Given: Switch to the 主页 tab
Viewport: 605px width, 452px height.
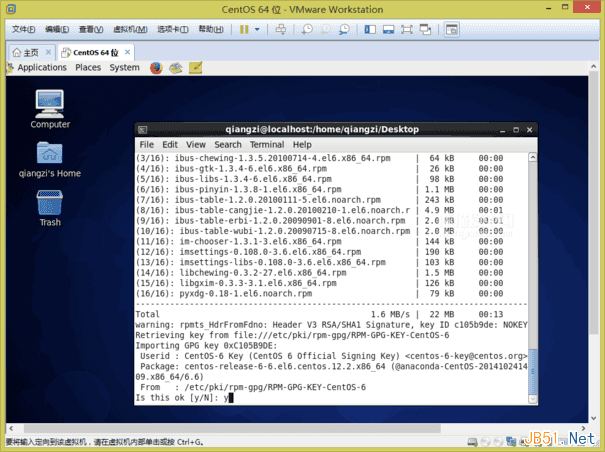Looking at the screenshot, I should point(25,52).
